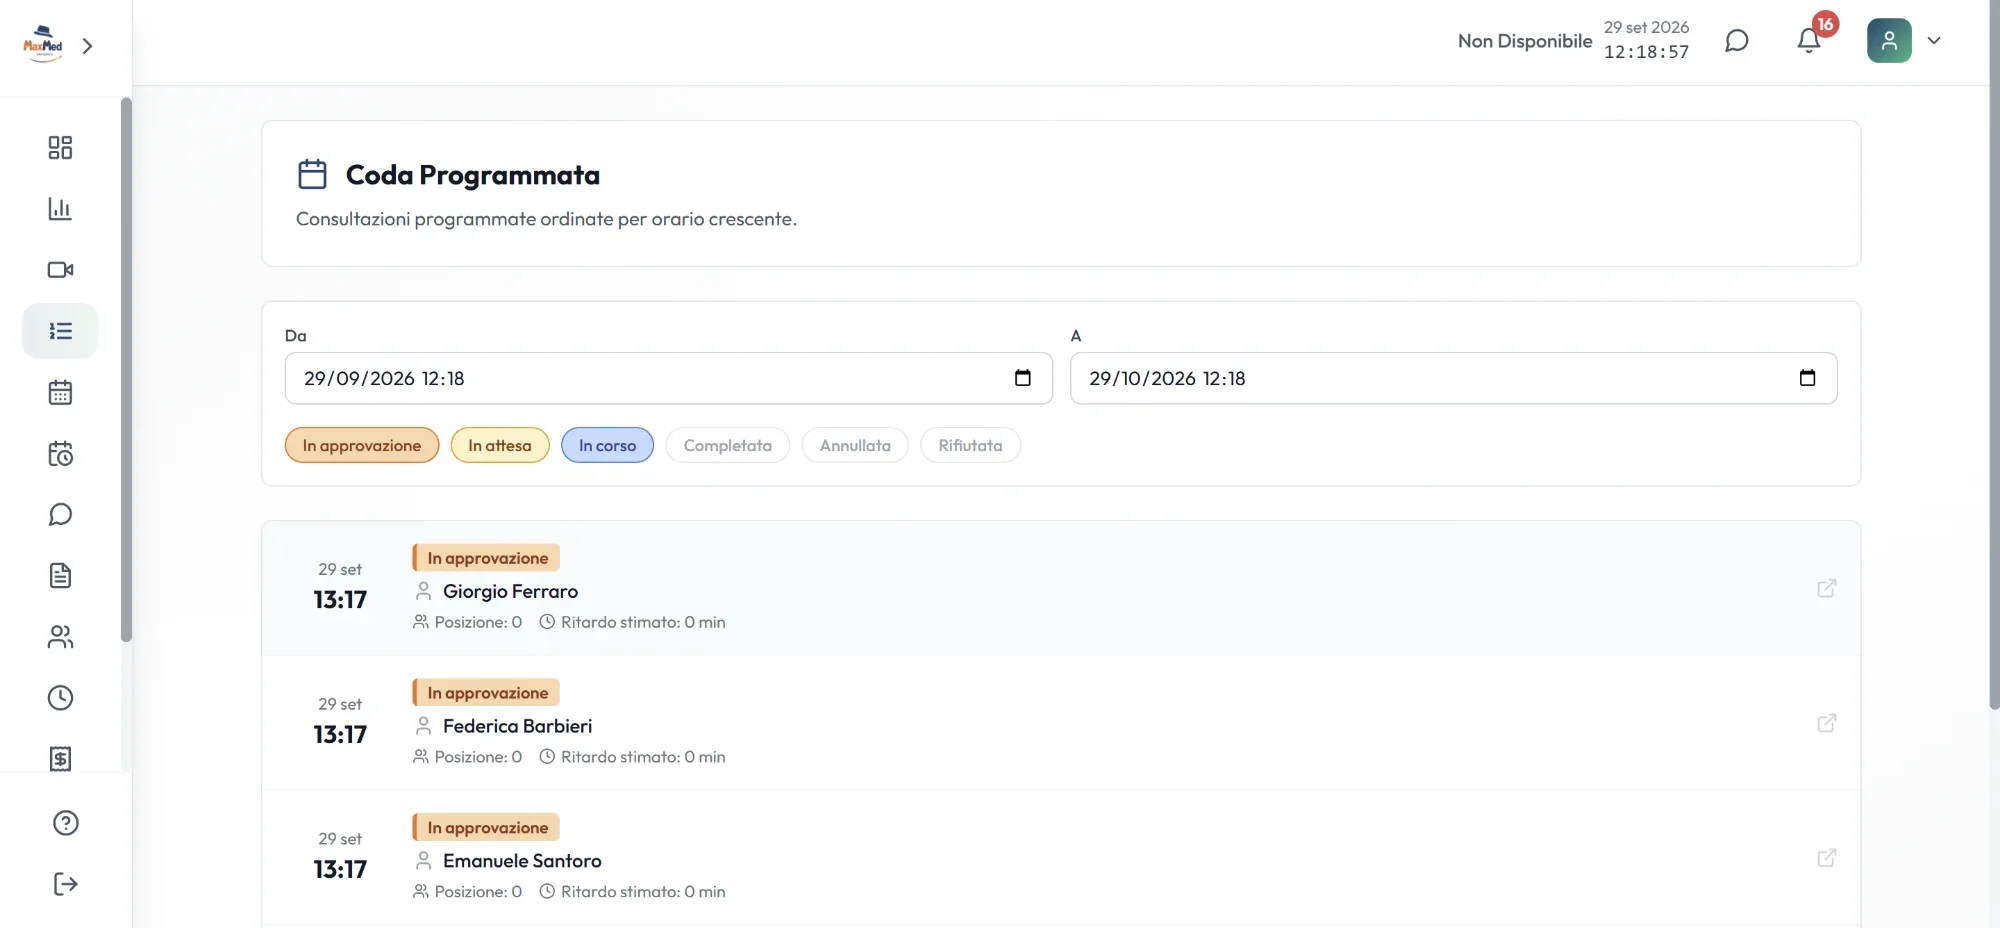2000x928 pixels.
Task: Enable the Completata filter chip
Action: (728, 445)
